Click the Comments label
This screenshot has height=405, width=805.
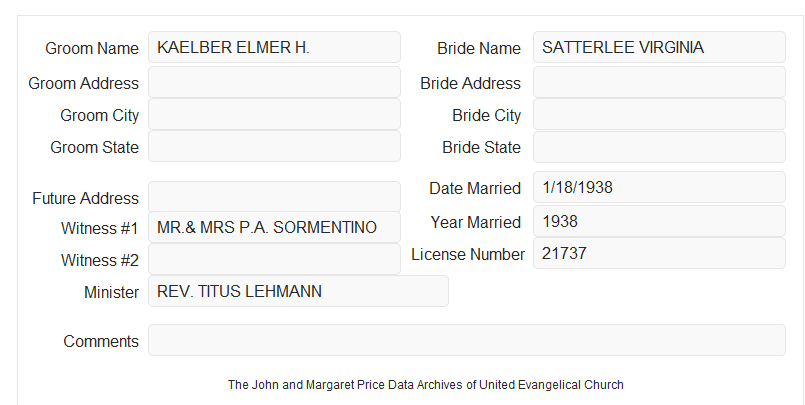[101, 341]
